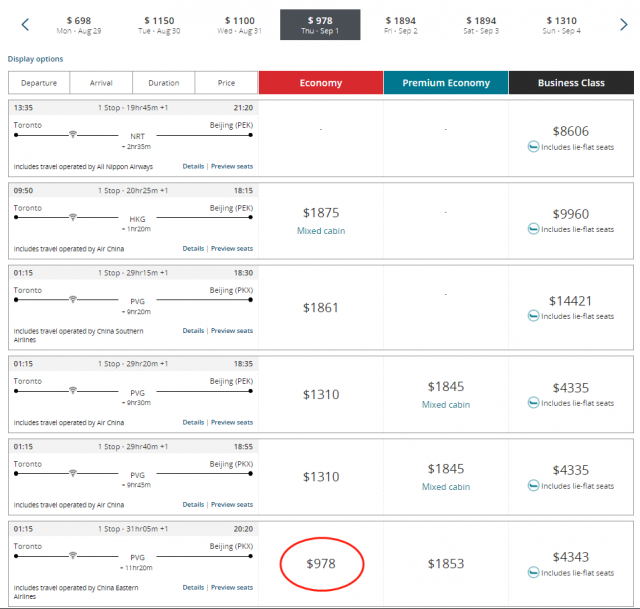The image size is (640, 609).
Task: Click lie-flat seat icon under $14421 fare
Action: [533, 316]
